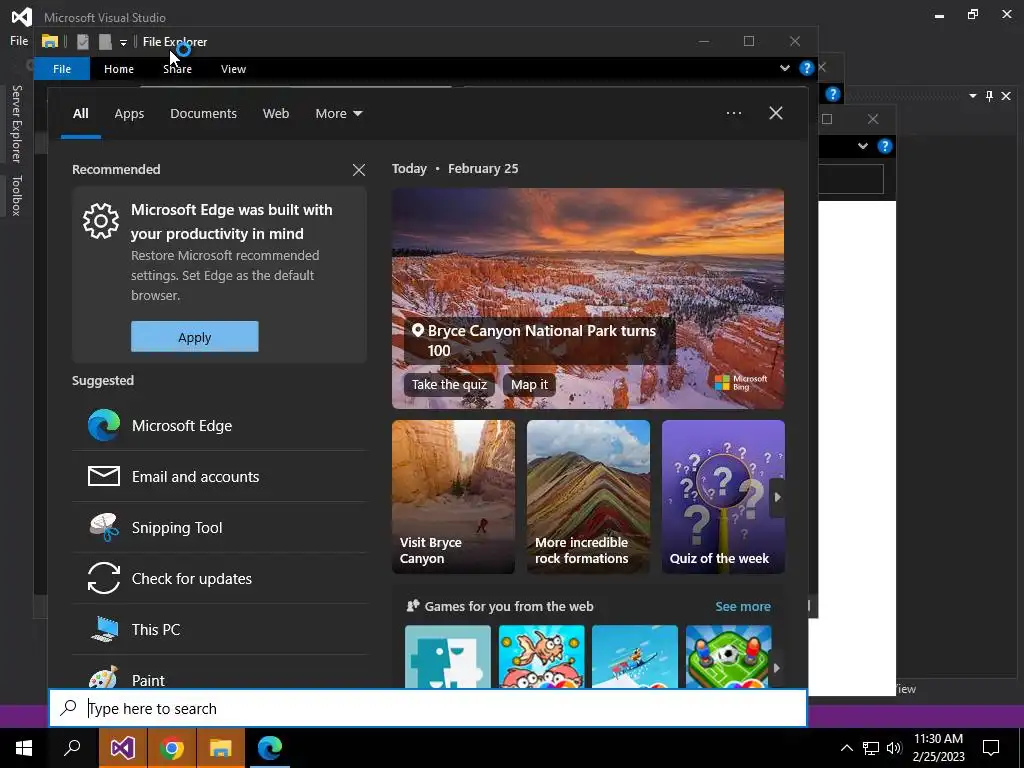Select the Apps search filter tab
This screenshot has width=1024, height=768.
pos(129,114)
